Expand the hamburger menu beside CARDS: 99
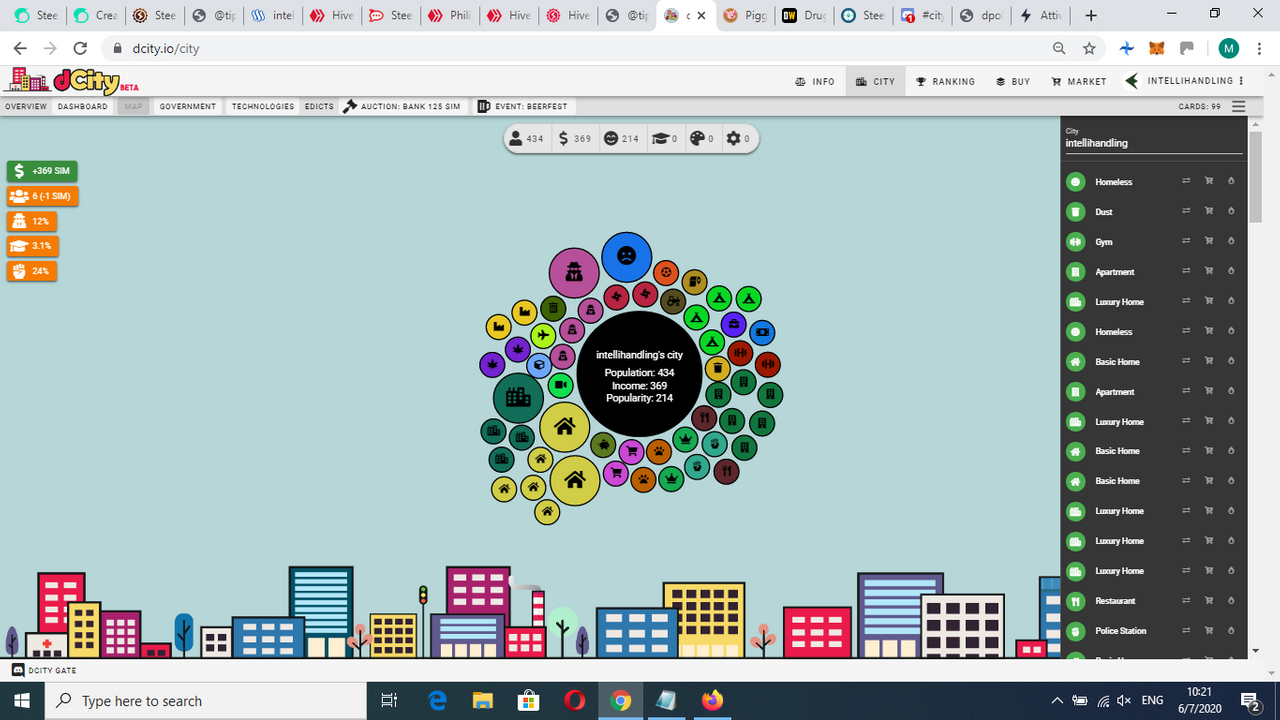The width and height of the screenshot is (1280, 720). (x=1239, y=107)
